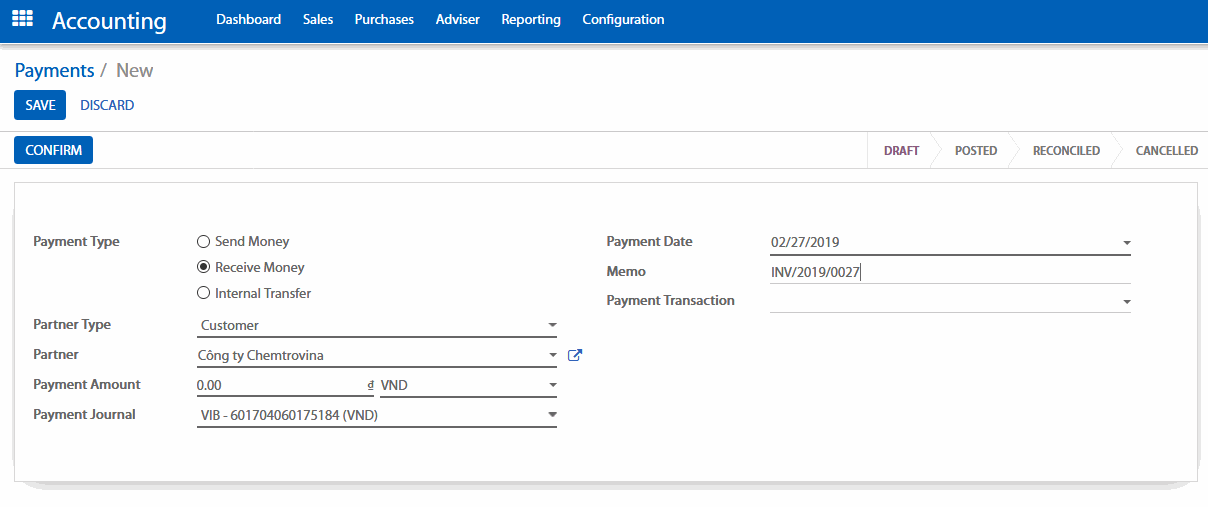Open the Configuration menu

point(623,19)
